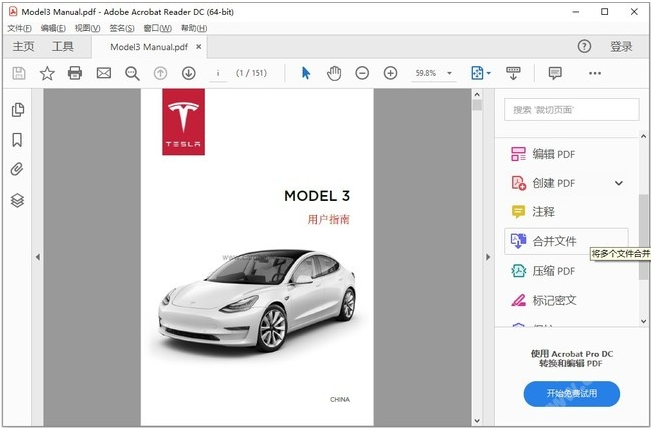This screenshot has height=431, width=654.
Task: Open the bookmarks panel icon
Action: (x=17, y=140)
